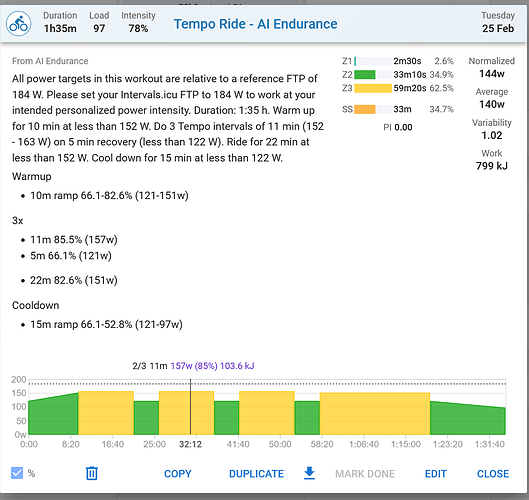Download workout file with arrow icon
The height and width of the screenshot is (500, 529).
(x=309, y=473)
